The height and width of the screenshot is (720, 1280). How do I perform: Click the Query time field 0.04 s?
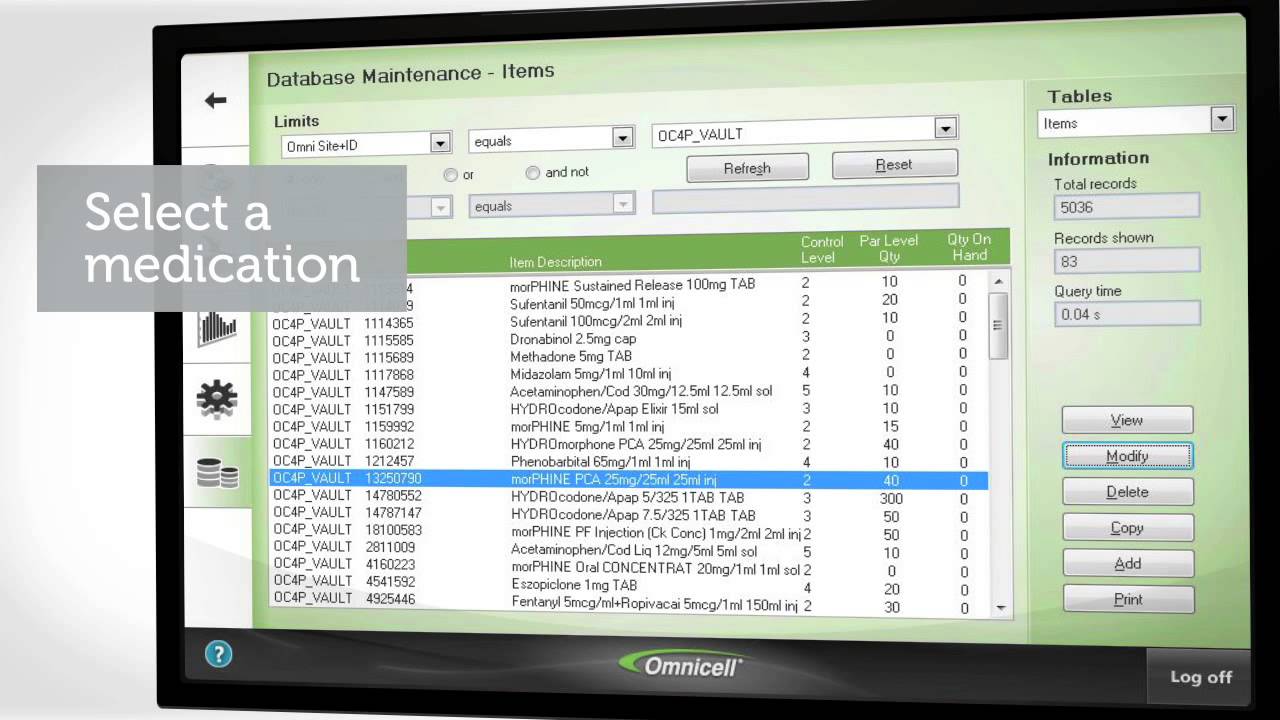pyautogui.click(x=1126, y=314)
